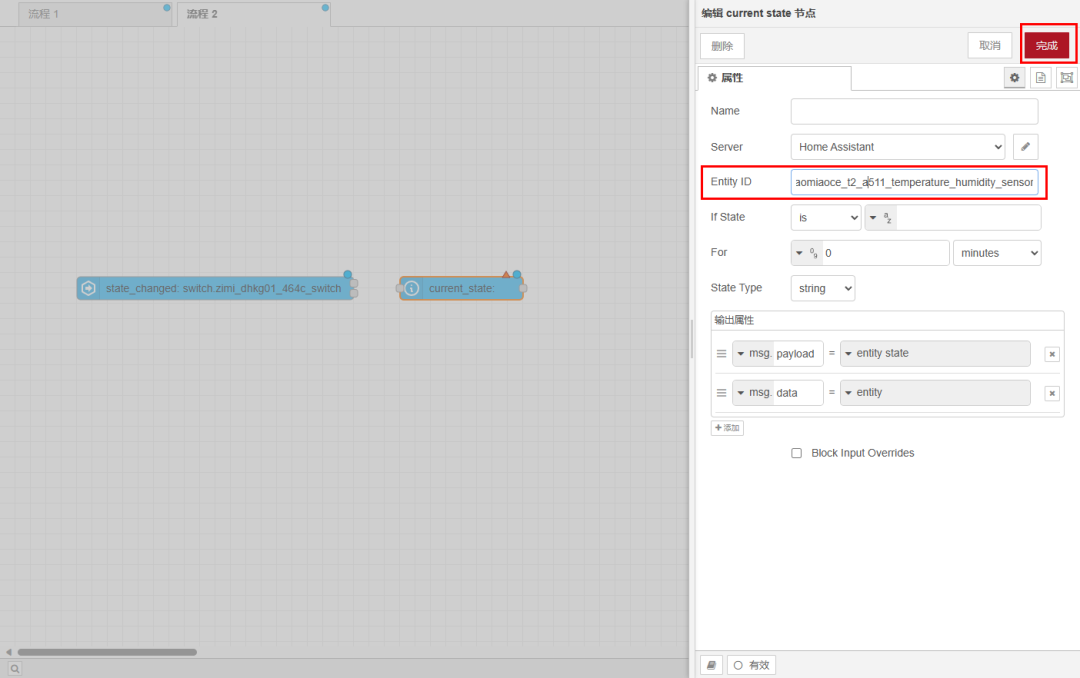The width and height of the screenshot is (1080, 678).
Task: Open the State Type string dropdown
Action: tap(822, 288)
